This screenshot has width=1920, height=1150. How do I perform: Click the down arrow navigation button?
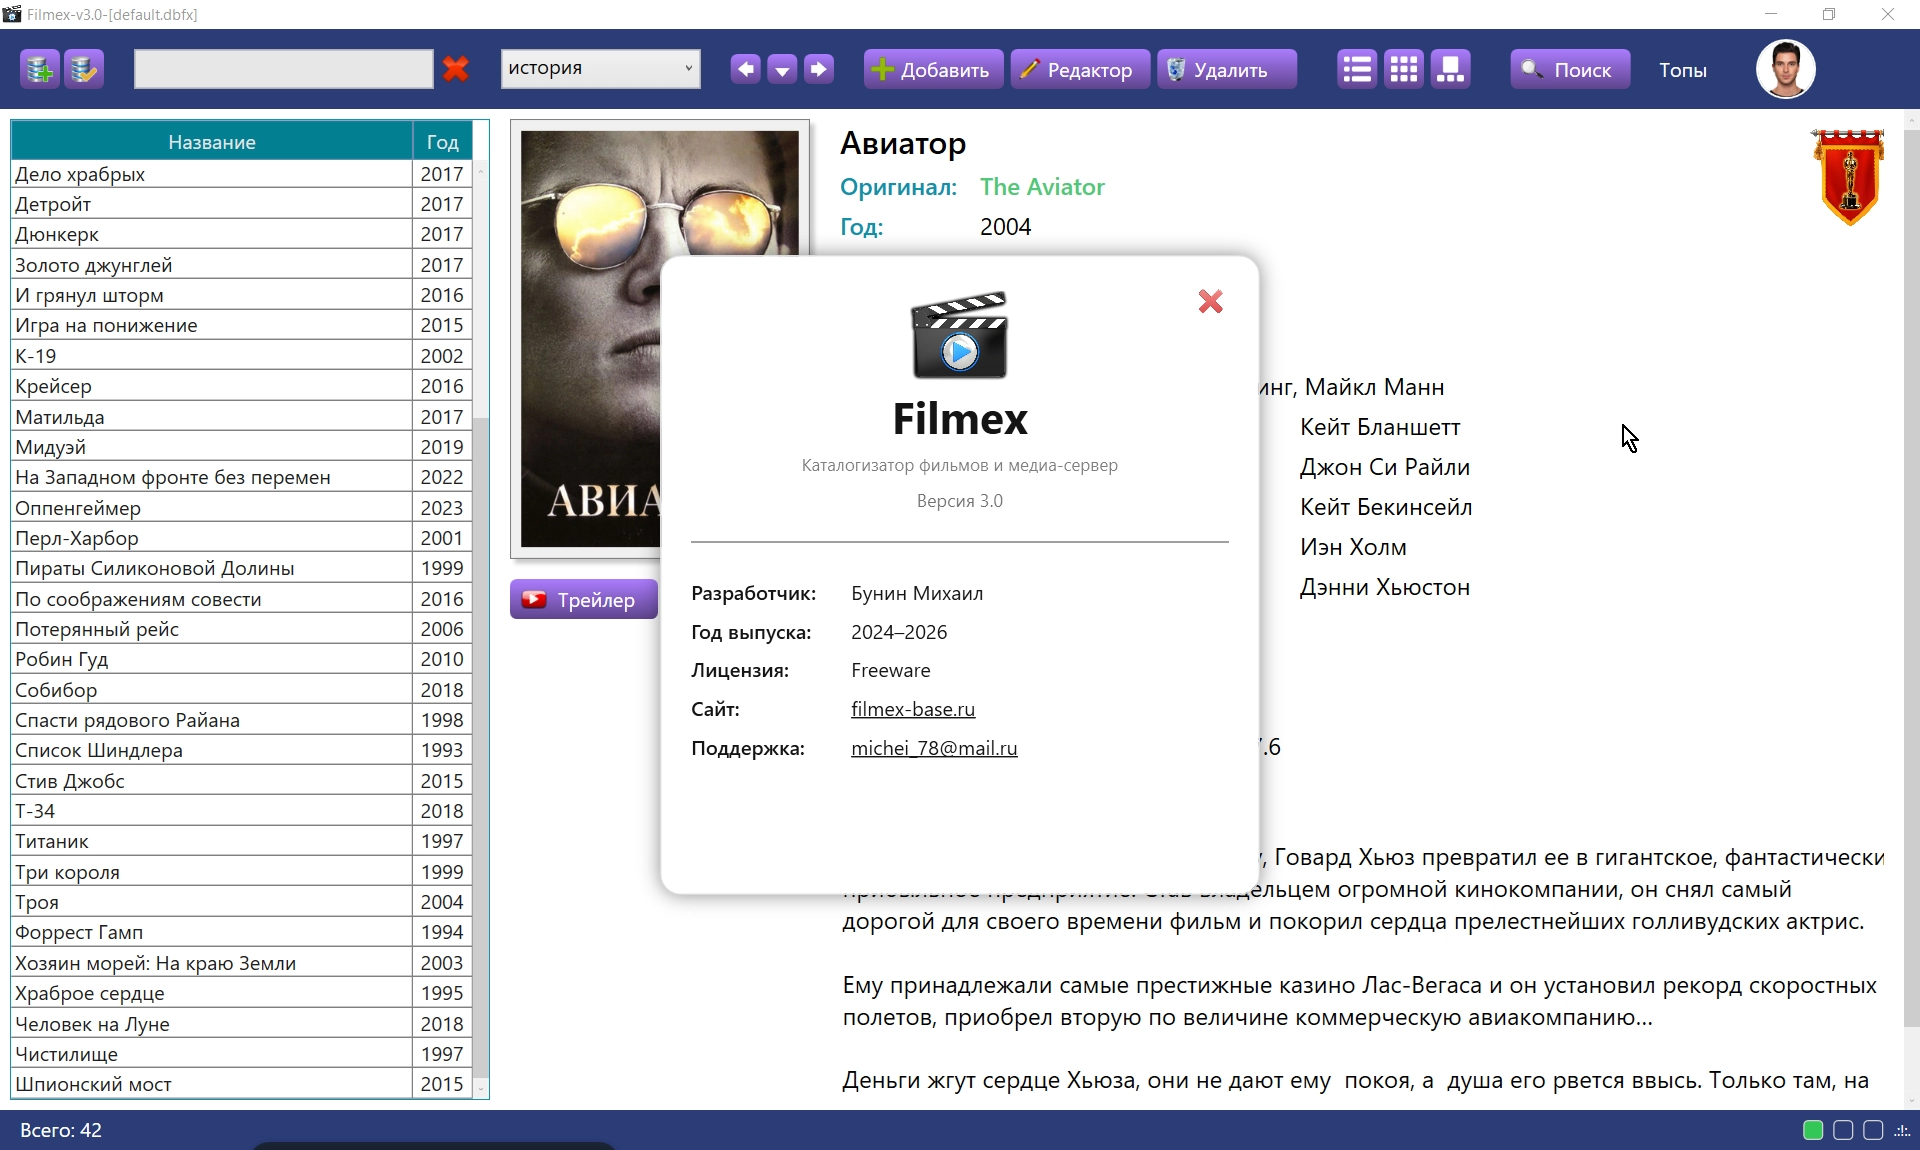(x=782, y=69)
